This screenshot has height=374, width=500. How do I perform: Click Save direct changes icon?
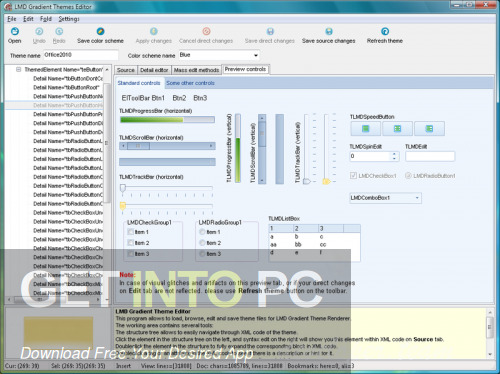(x=270, y=31)
